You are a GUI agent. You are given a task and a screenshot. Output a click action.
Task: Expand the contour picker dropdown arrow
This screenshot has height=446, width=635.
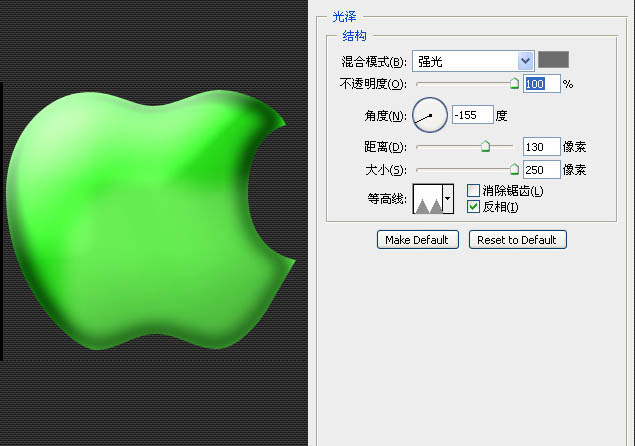pos(448,199)
